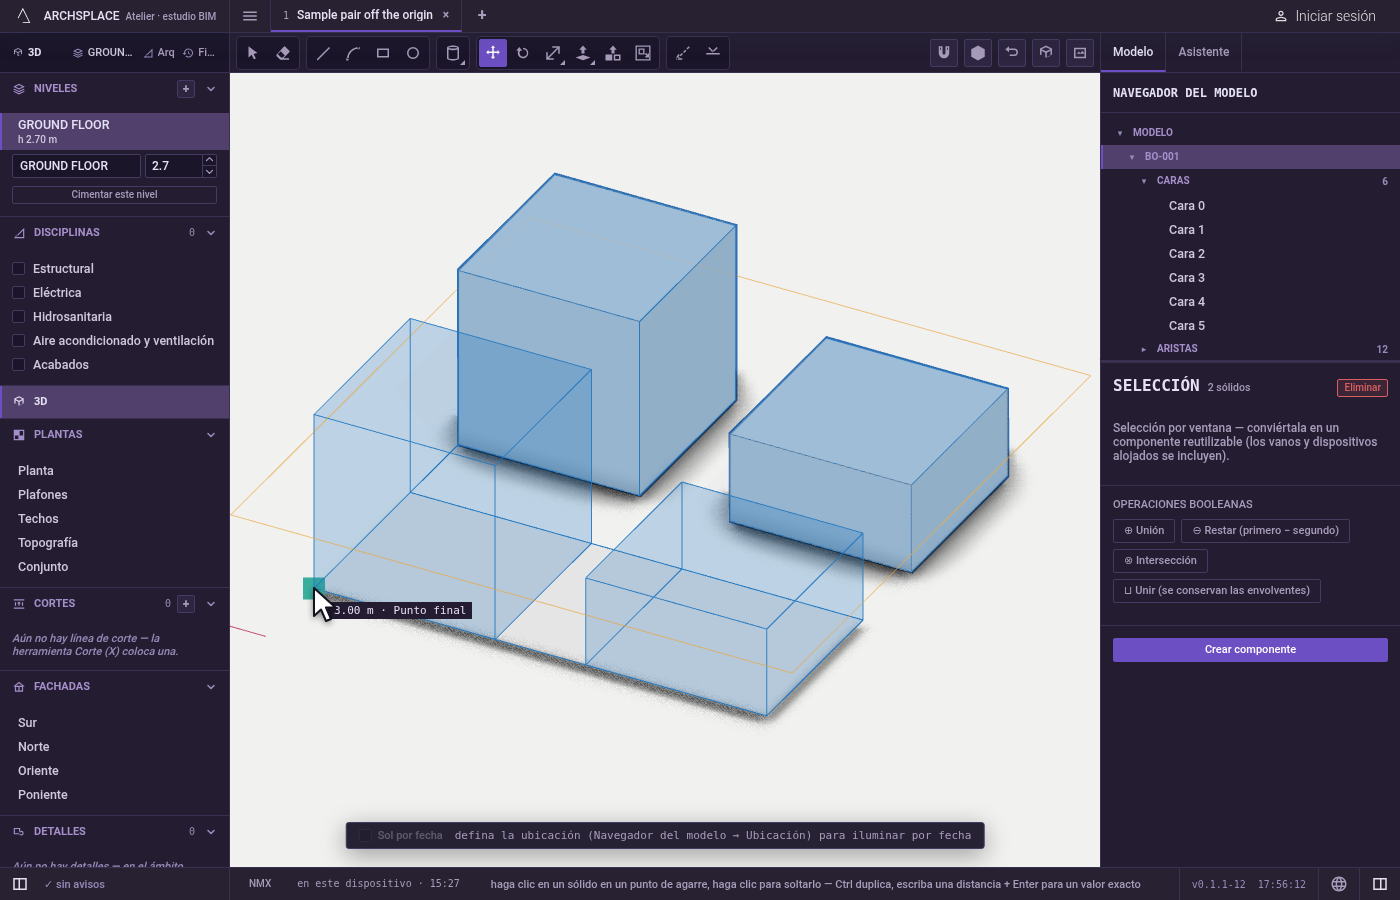This screenshot has height=900, width=1400.
Task: Pick the push-pull extrude tool
Action: click(x=583, y=53)
